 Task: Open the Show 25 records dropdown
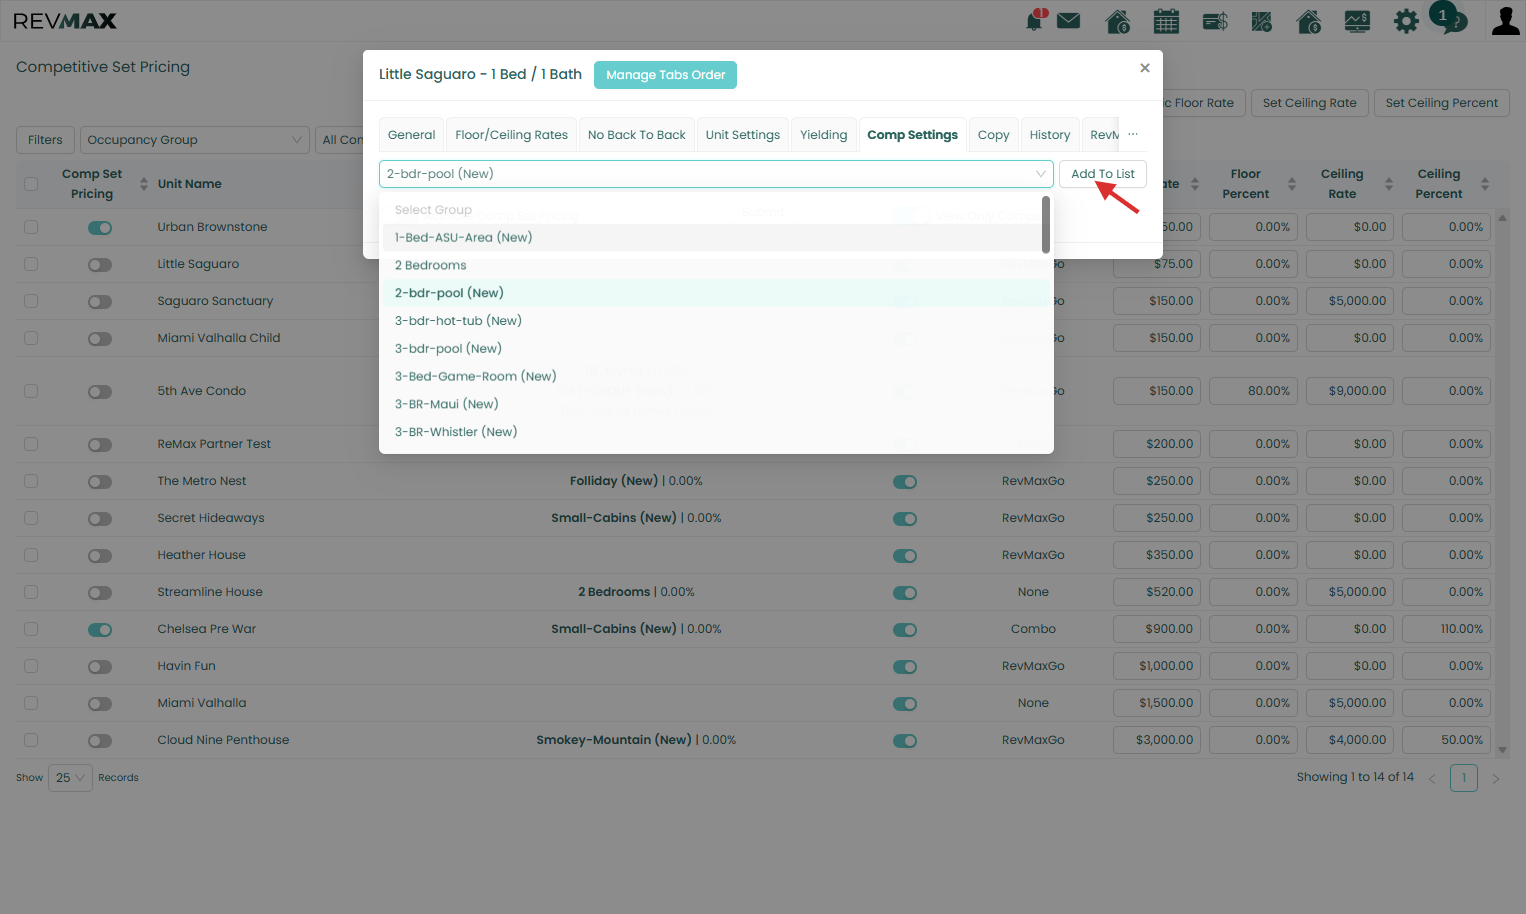click(70, 778)
